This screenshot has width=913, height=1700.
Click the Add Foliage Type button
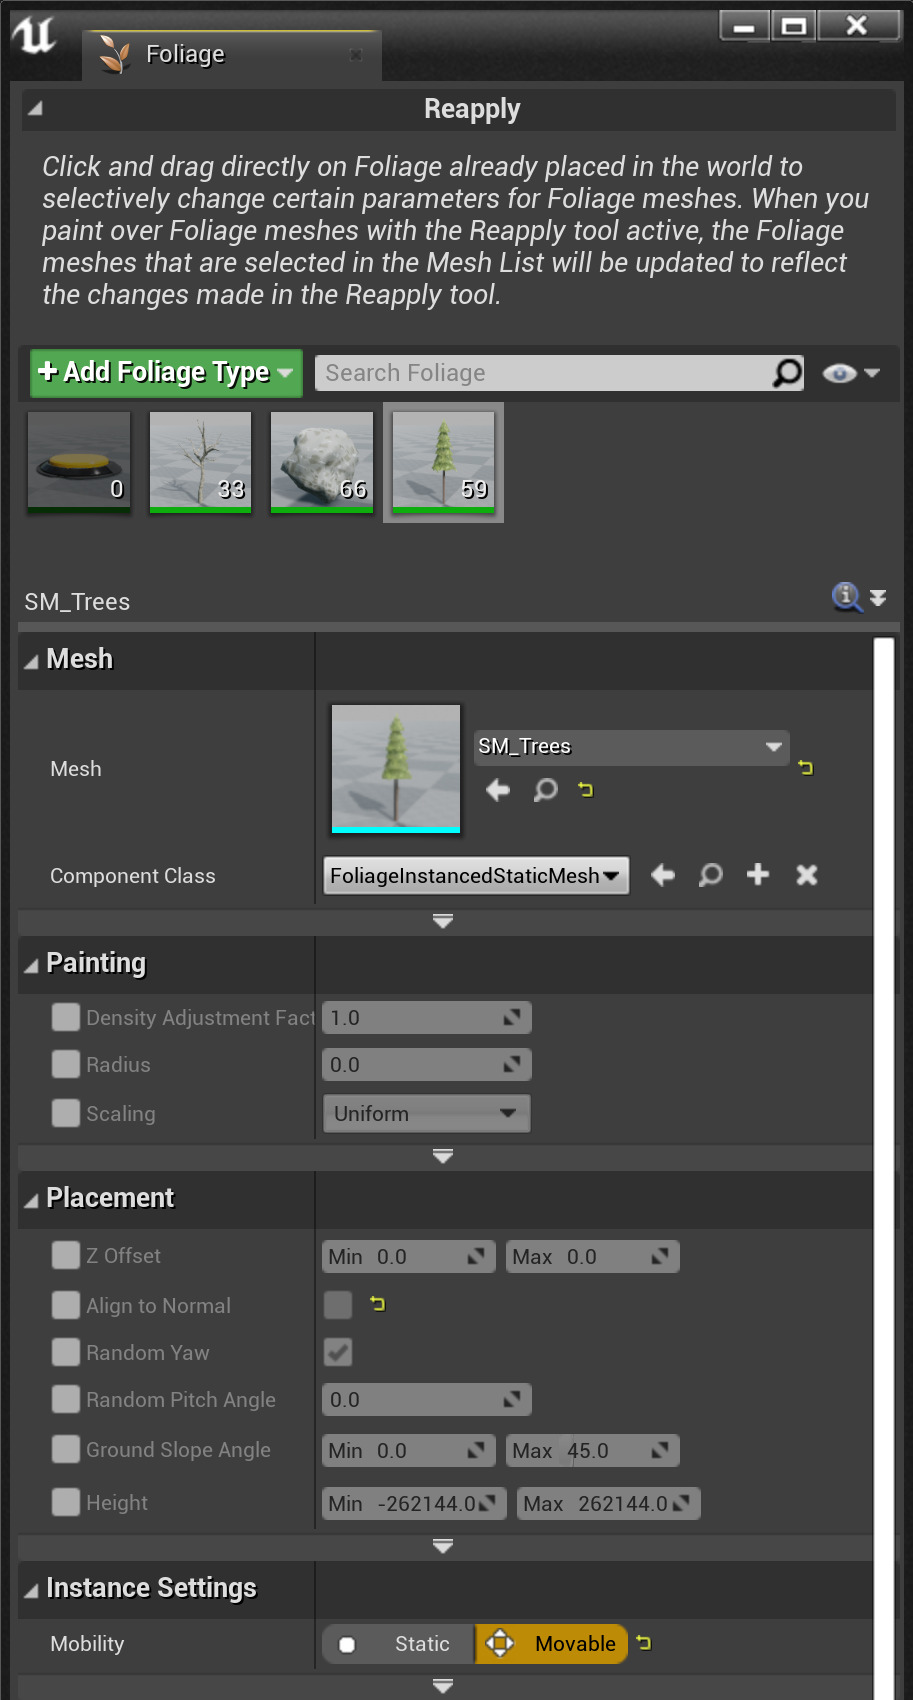point(166,373)
